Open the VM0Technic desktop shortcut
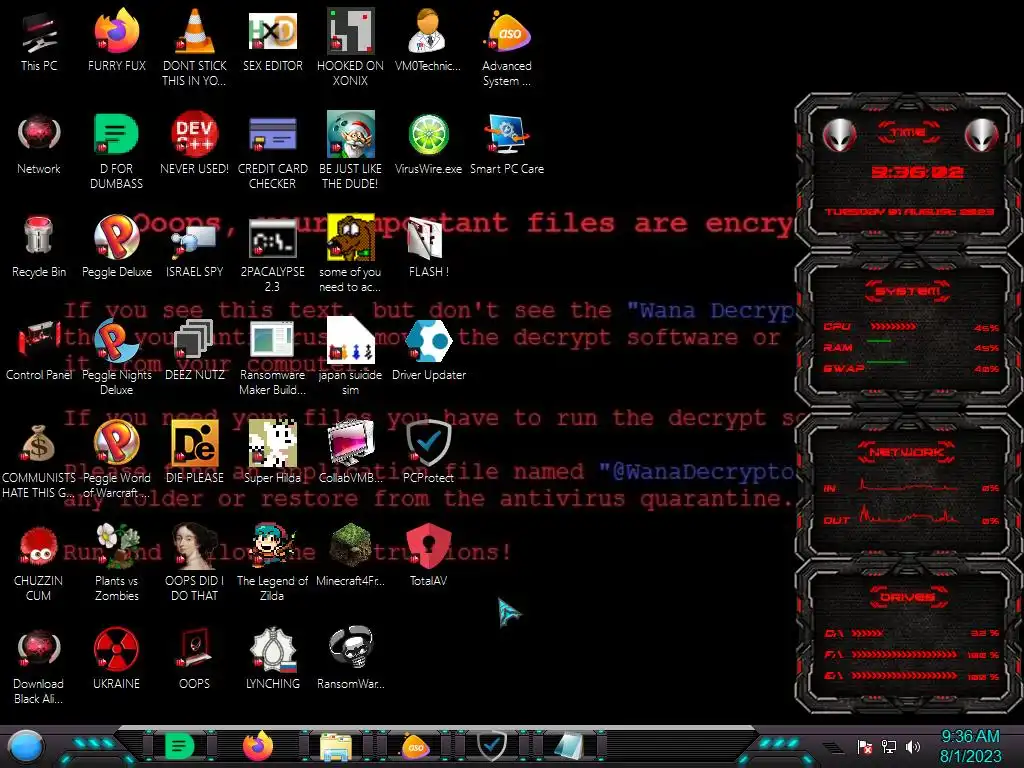The width and height of the screenshot is (1024, 768). [x=428, y=40]
